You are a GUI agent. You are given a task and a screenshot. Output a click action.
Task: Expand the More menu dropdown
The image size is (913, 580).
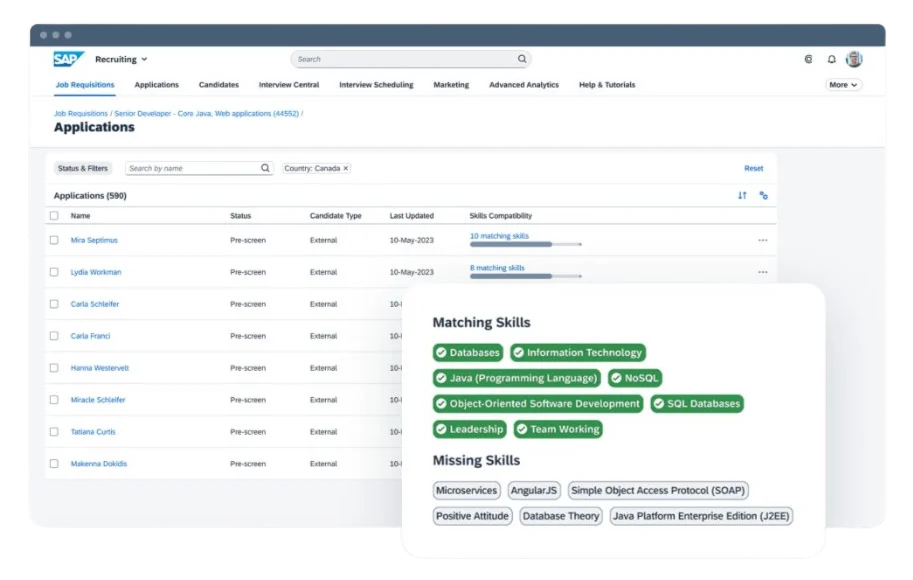click(843, 85)
